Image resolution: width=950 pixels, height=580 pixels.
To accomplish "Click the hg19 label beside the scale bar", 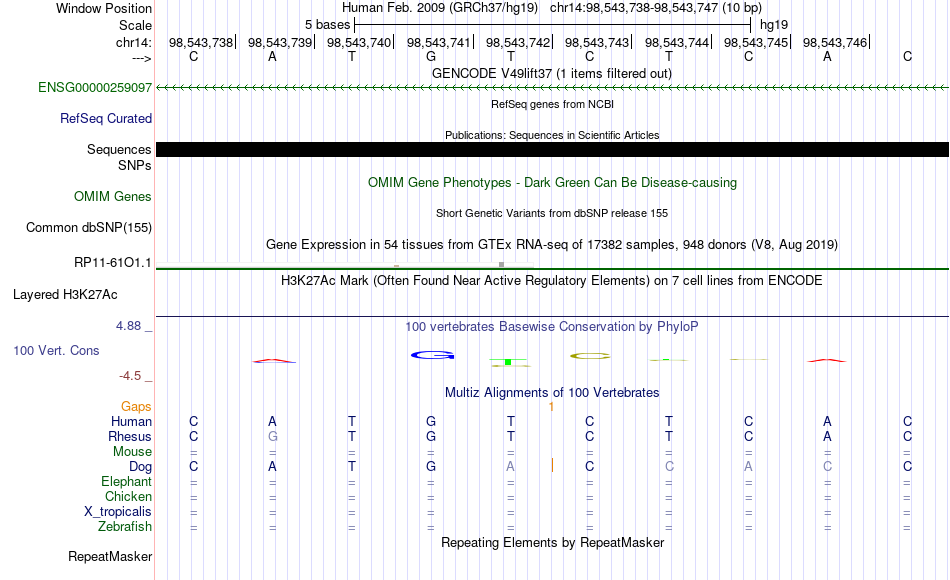I will pos(774,25).
